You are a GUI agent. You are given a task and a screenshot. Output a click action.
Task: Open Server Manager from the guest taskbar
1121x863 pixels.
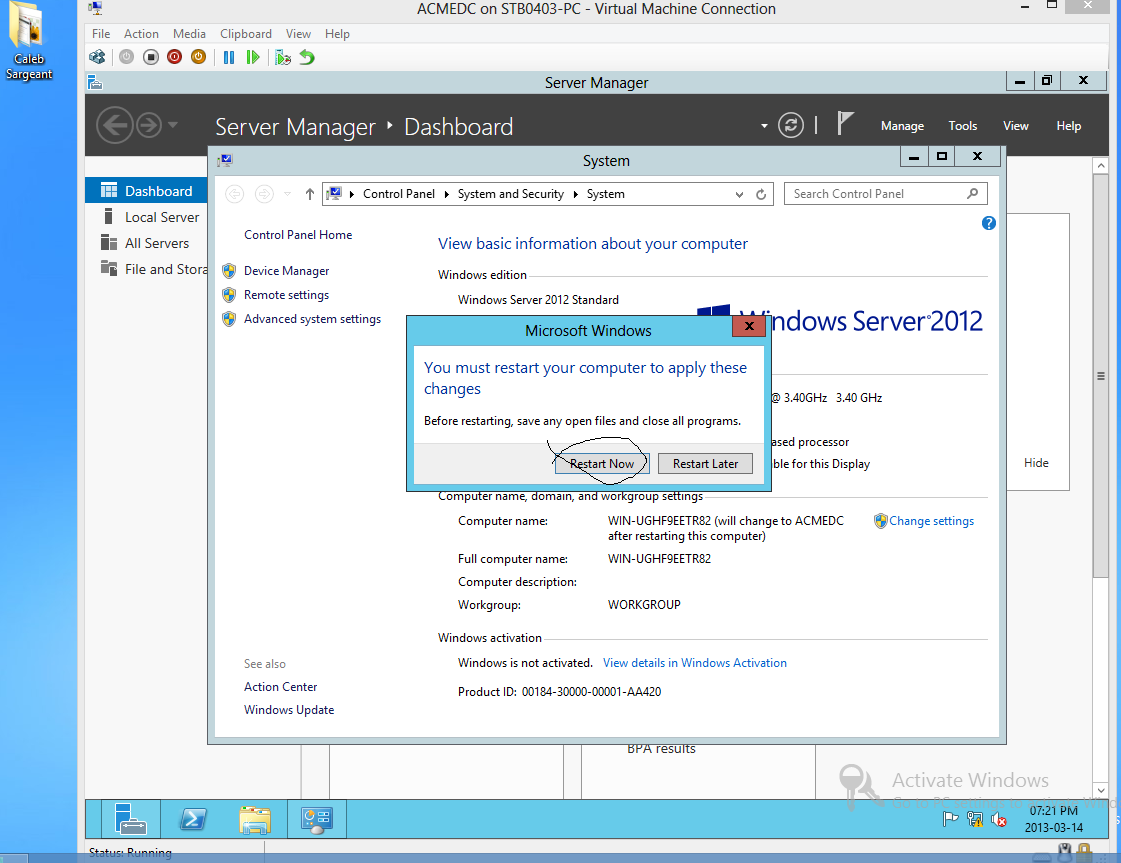point(130,819)
